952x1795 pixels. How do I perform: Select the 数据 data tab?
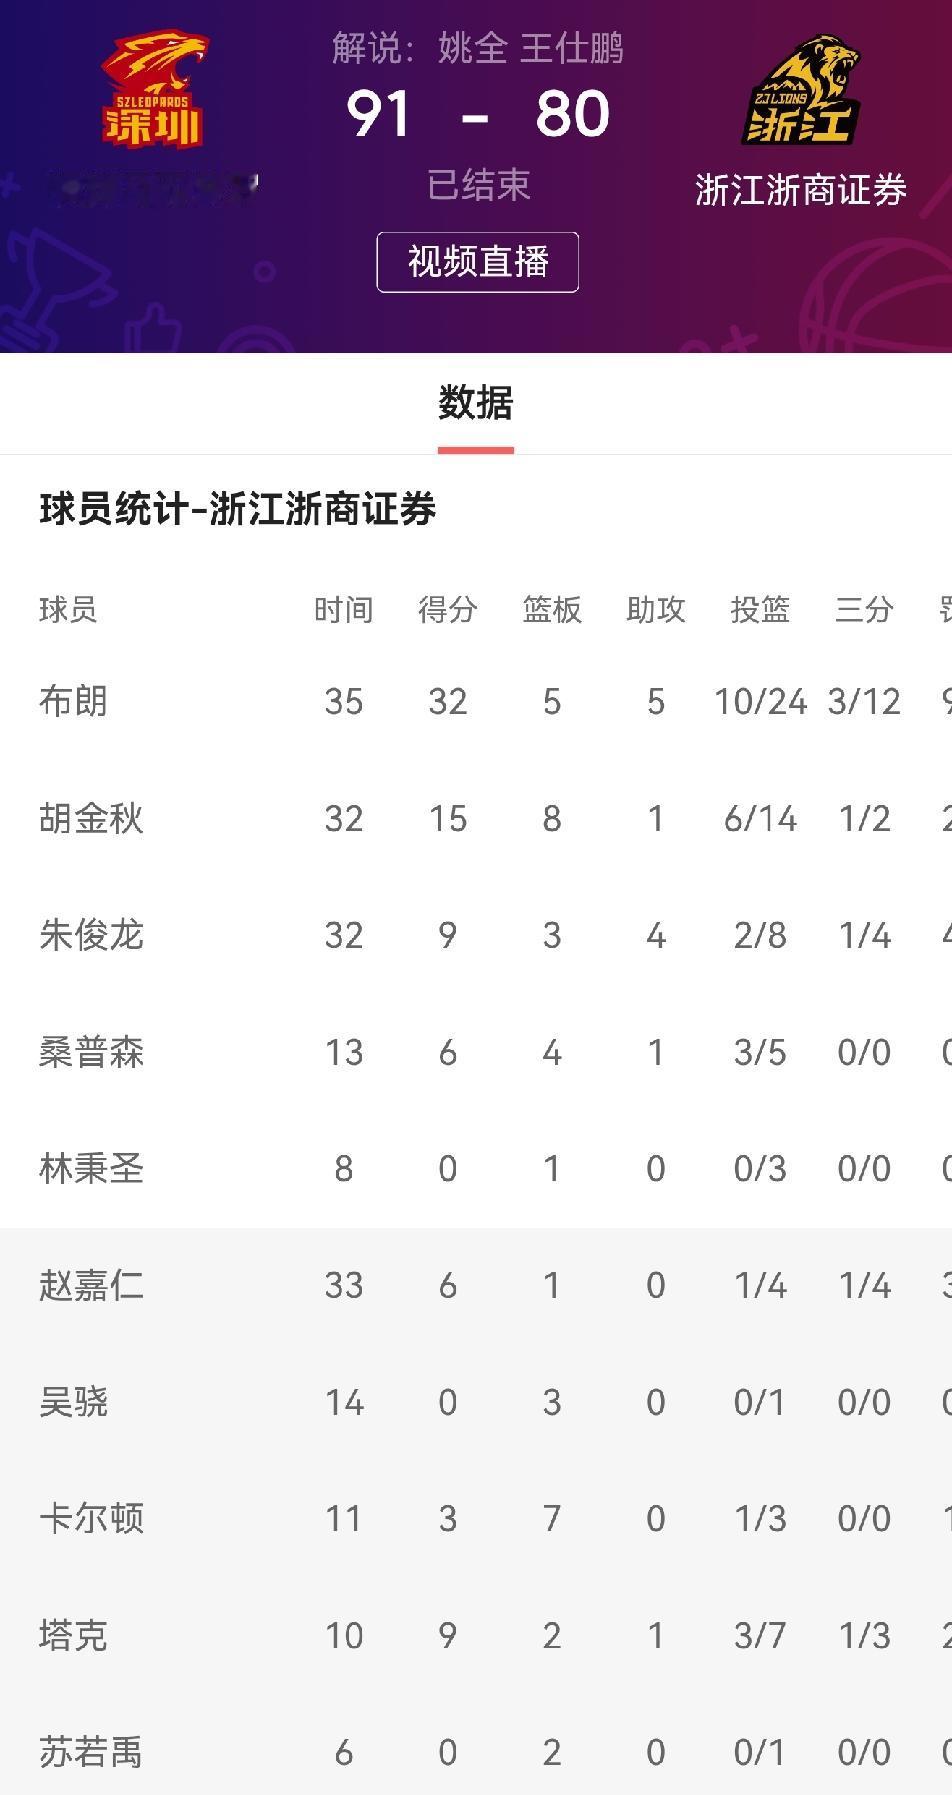click(476, 403)
